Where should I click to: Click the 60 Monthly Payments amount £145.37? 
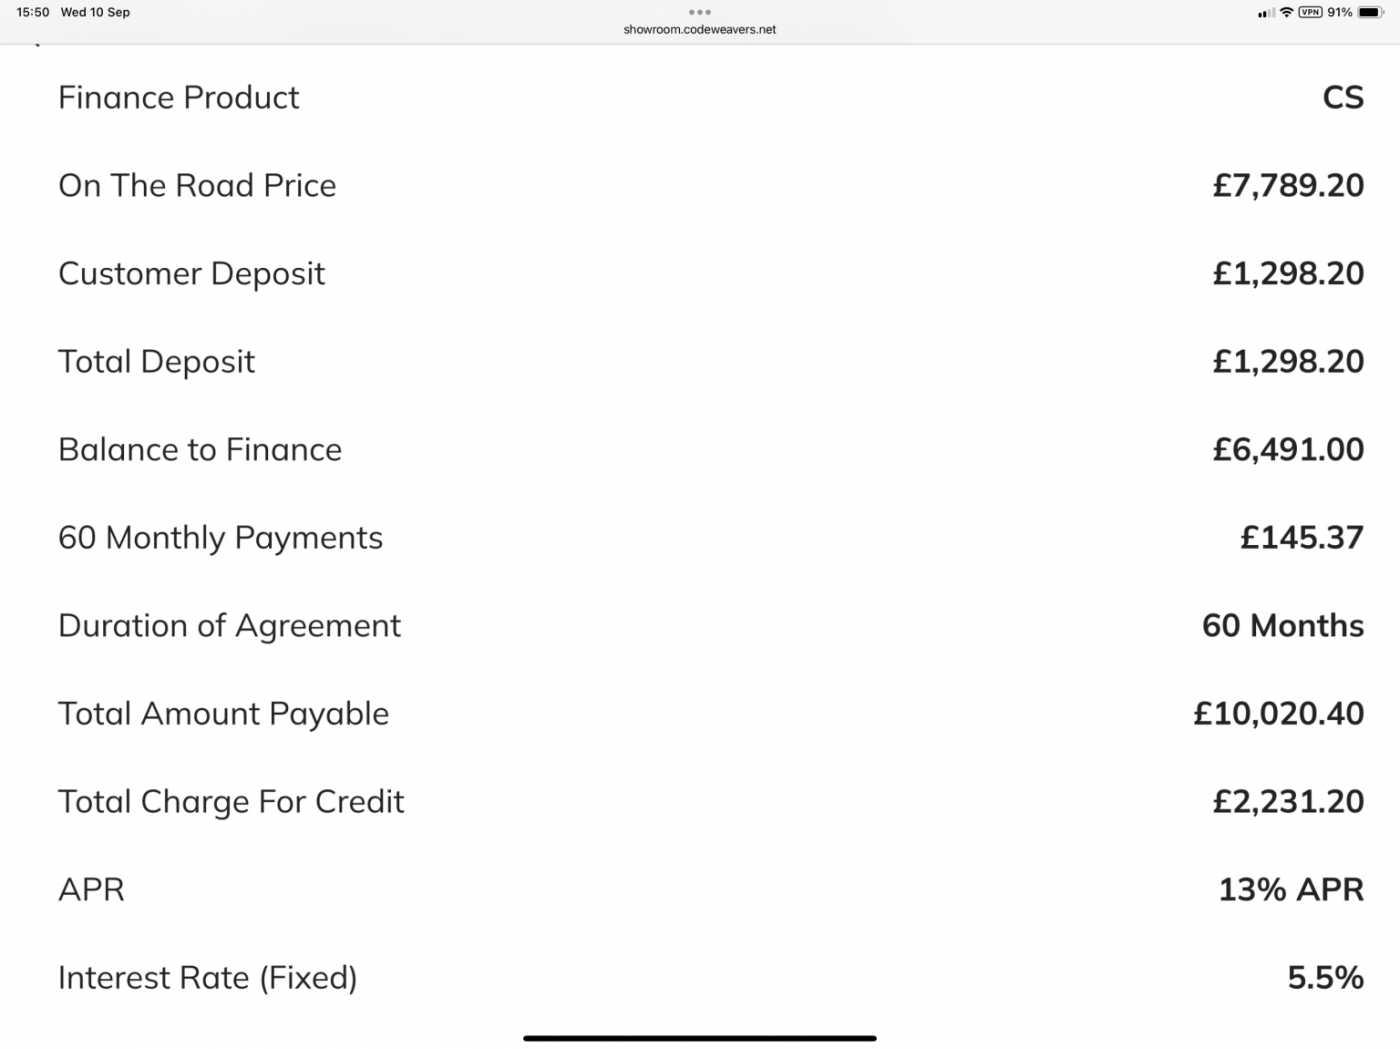pos(1302,537)
